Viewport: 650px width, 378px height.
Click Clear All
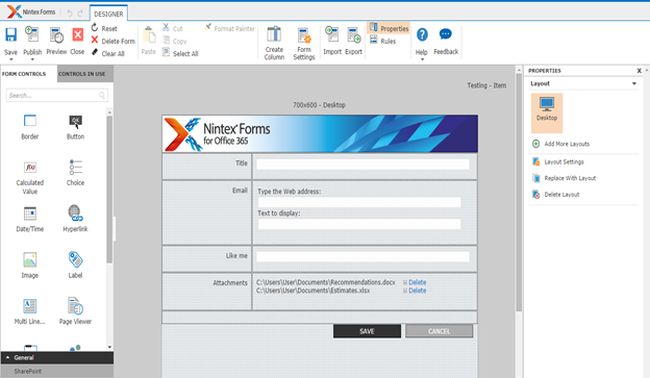(108, 53)
